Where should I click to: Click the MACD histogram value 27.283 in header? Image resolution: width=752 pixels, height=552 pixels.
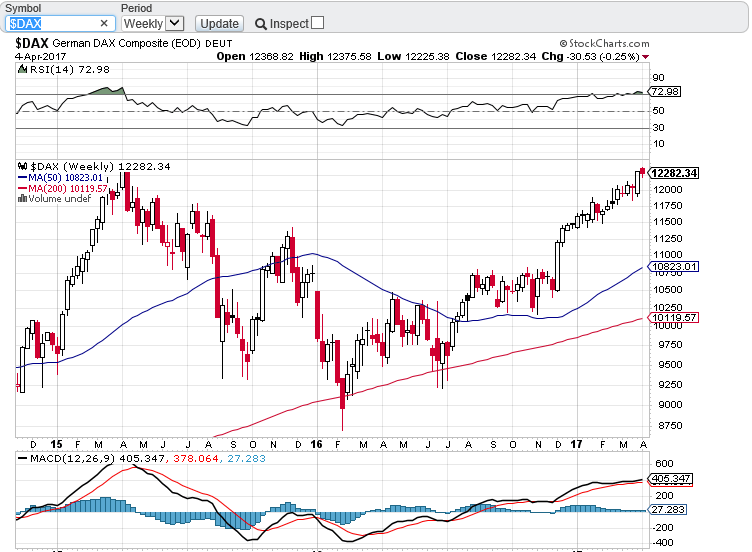pos(246,458)
